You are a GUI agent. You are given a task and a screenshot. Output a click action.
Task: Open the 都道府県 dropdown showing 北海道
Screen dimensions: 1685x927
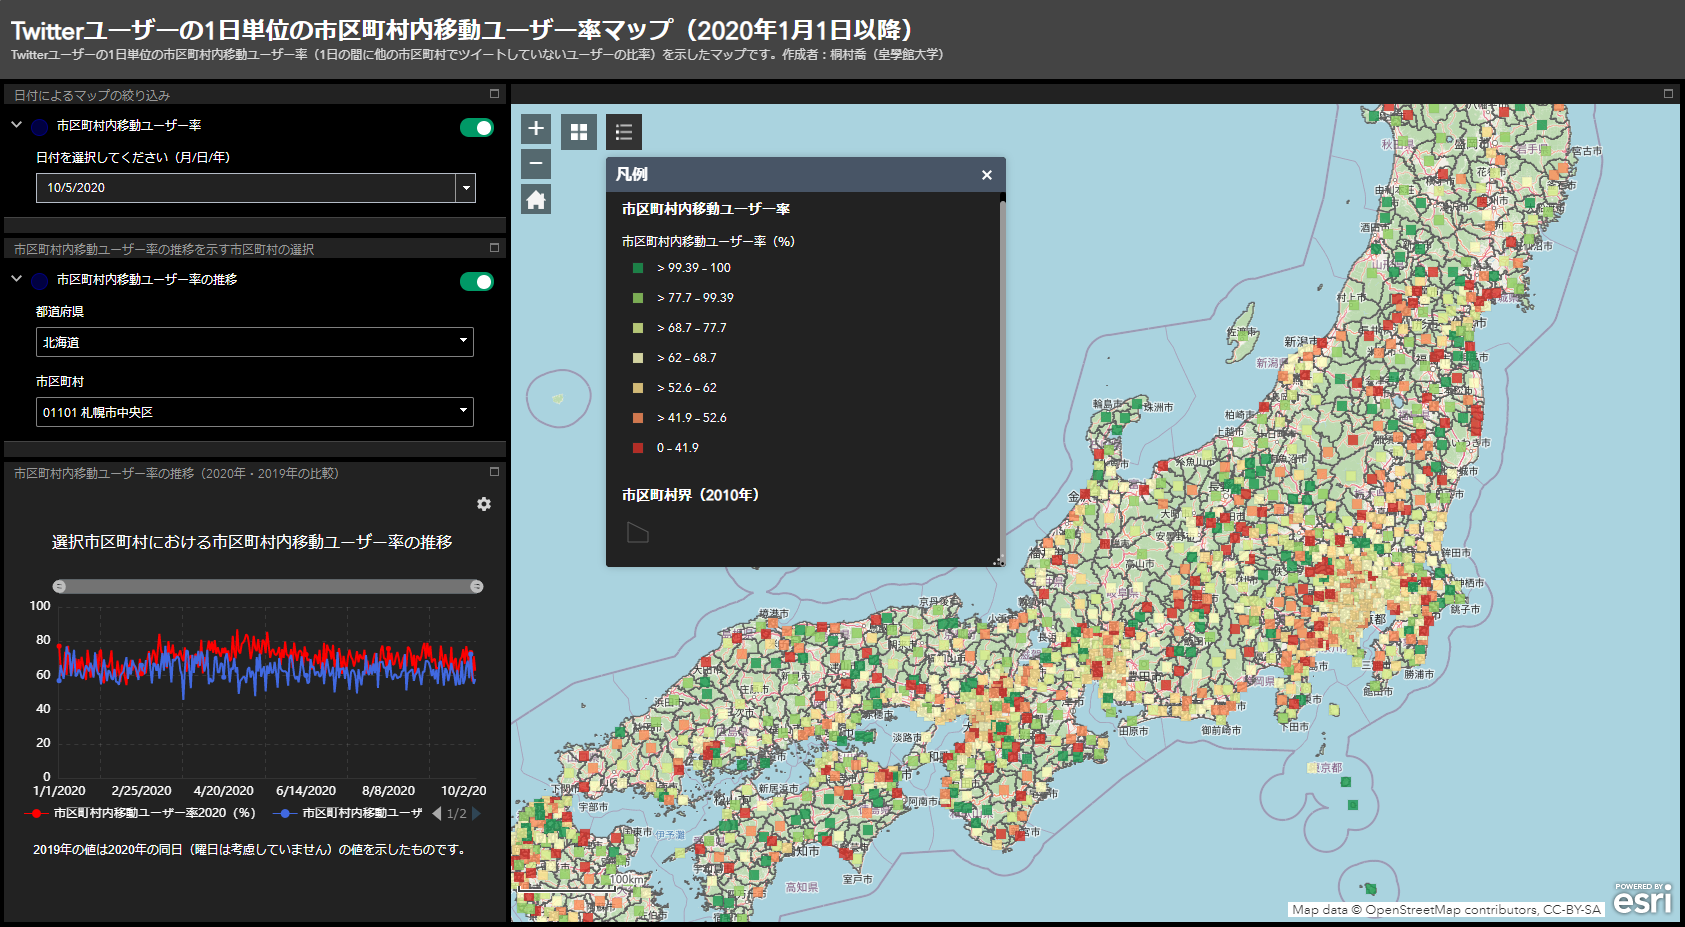coord(463,342)
